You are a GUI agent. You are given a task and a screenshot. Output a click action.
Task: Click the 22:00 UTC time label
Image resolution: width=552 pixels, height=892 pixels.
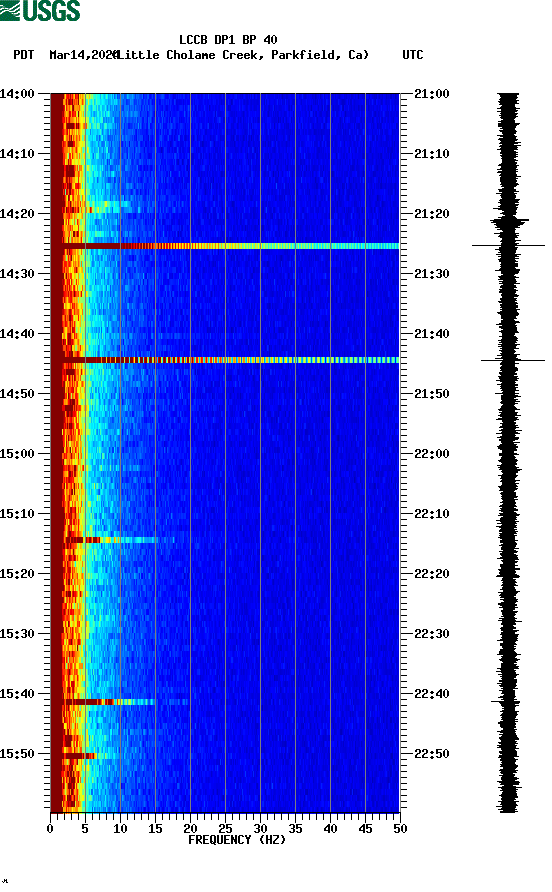click(x=432, y=454)
